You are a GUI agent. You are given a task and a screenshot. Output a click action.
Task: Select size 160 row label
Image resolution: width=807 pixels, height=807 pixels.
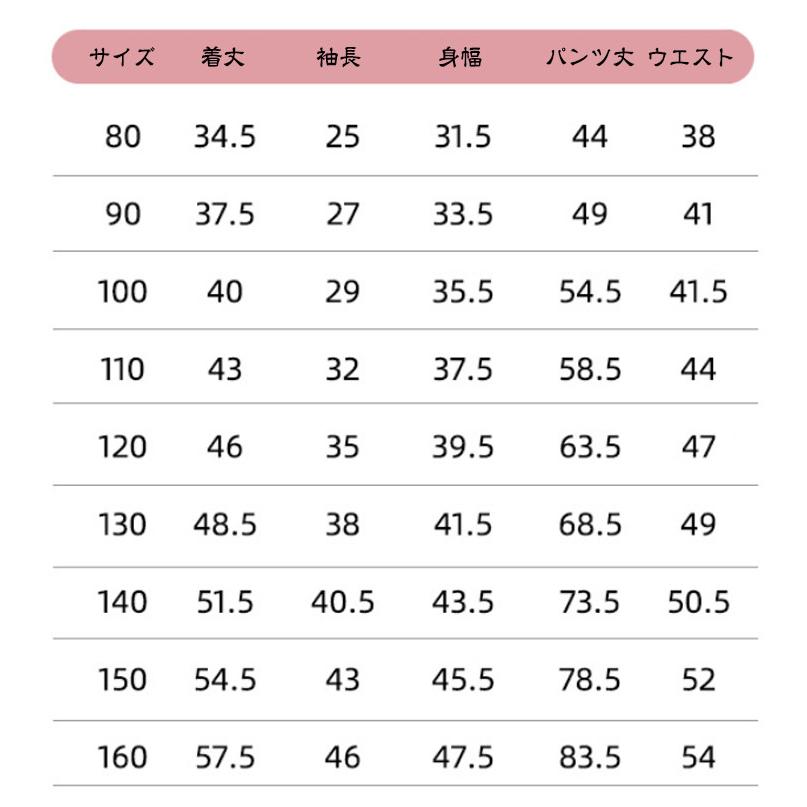click(x=123, y=758)
